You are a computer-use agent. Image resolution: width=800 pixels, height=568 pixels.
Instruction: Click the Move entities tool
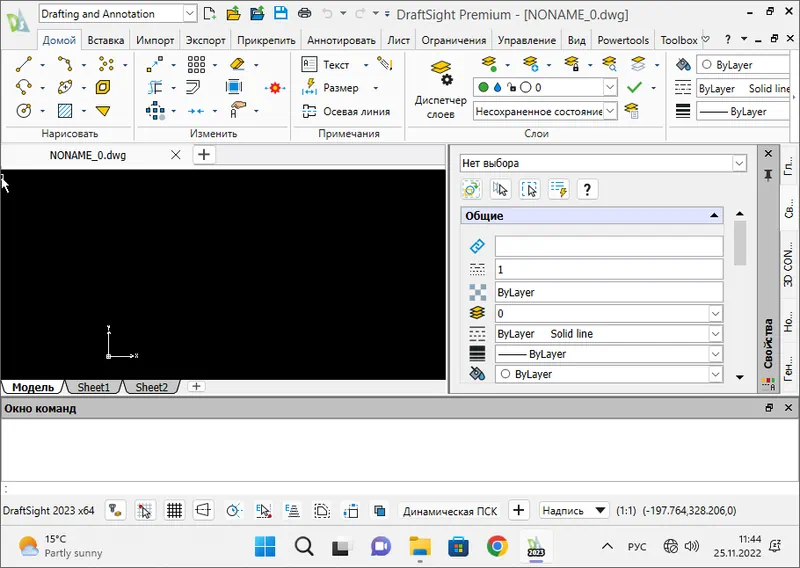(155, 64)
